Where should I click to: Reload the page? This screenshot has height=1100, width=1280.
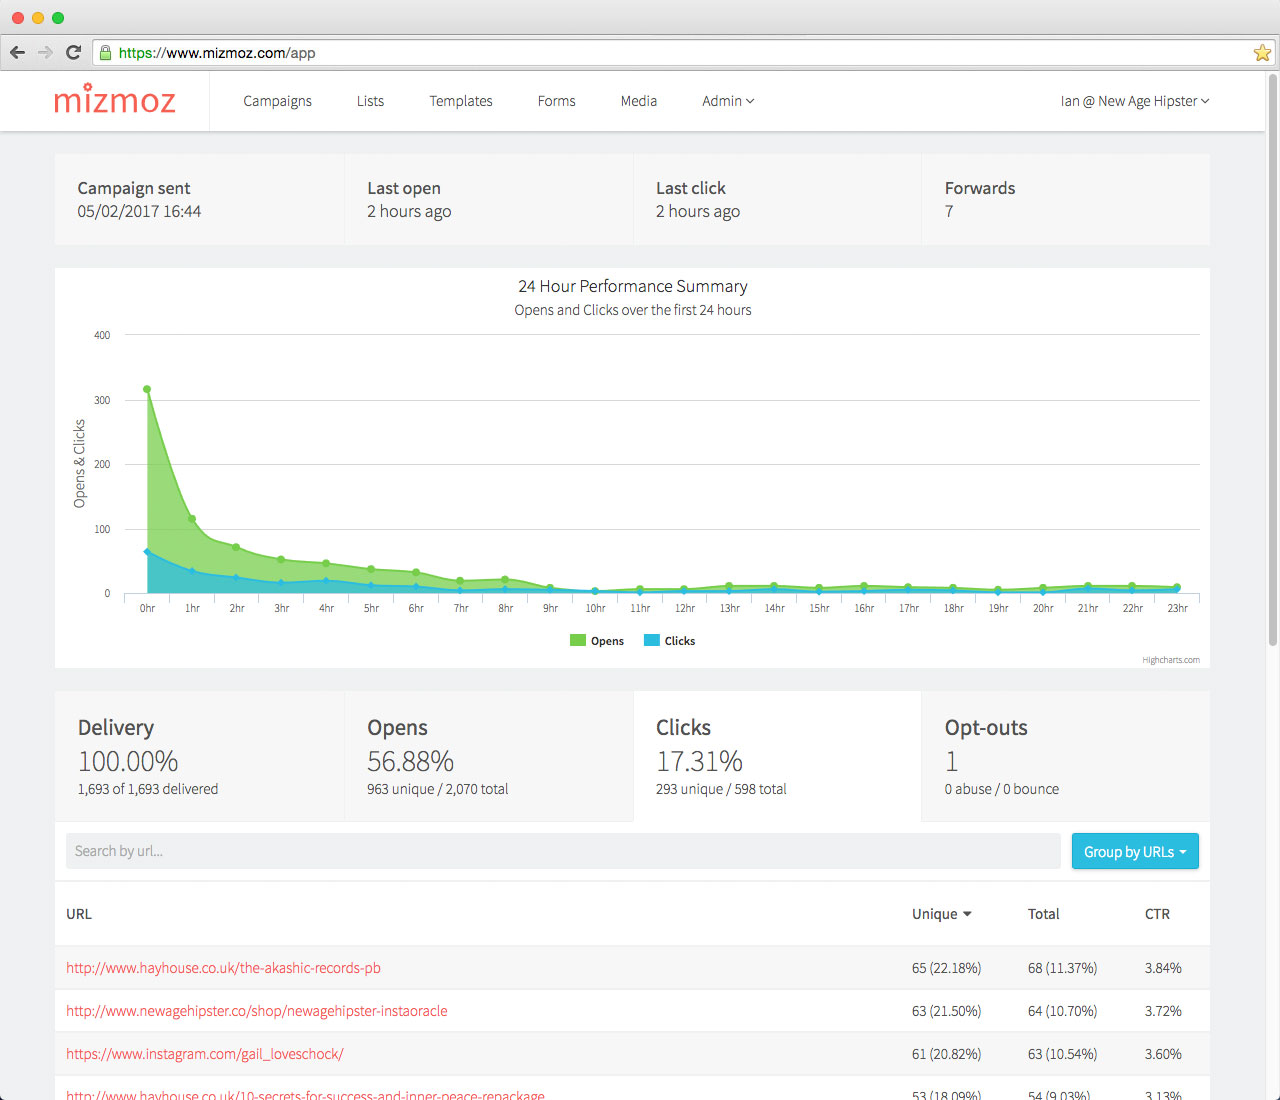click(x=73, y=52)
